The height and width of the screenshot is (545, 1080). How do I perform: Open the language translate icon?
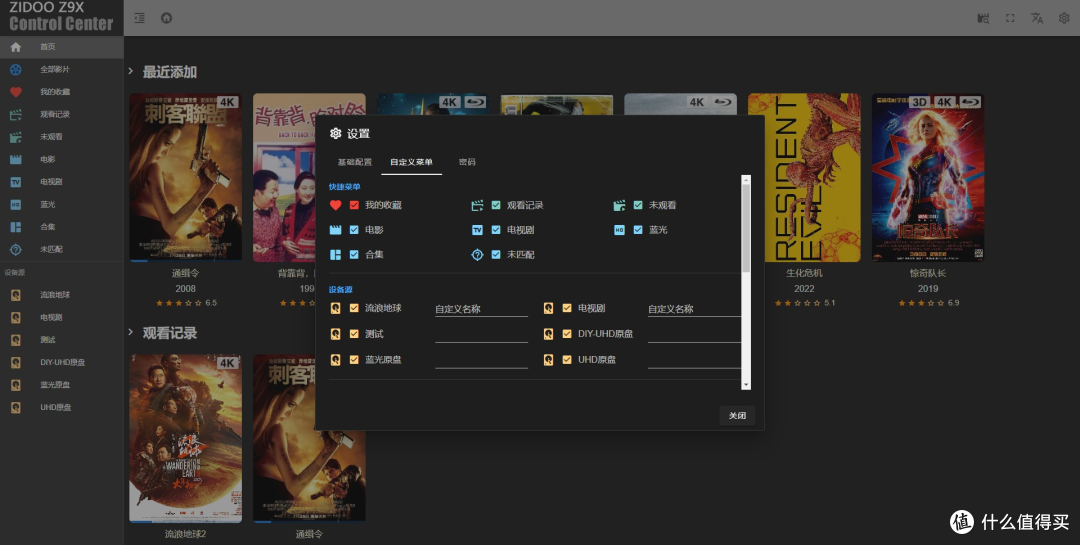coord(1037,19)
